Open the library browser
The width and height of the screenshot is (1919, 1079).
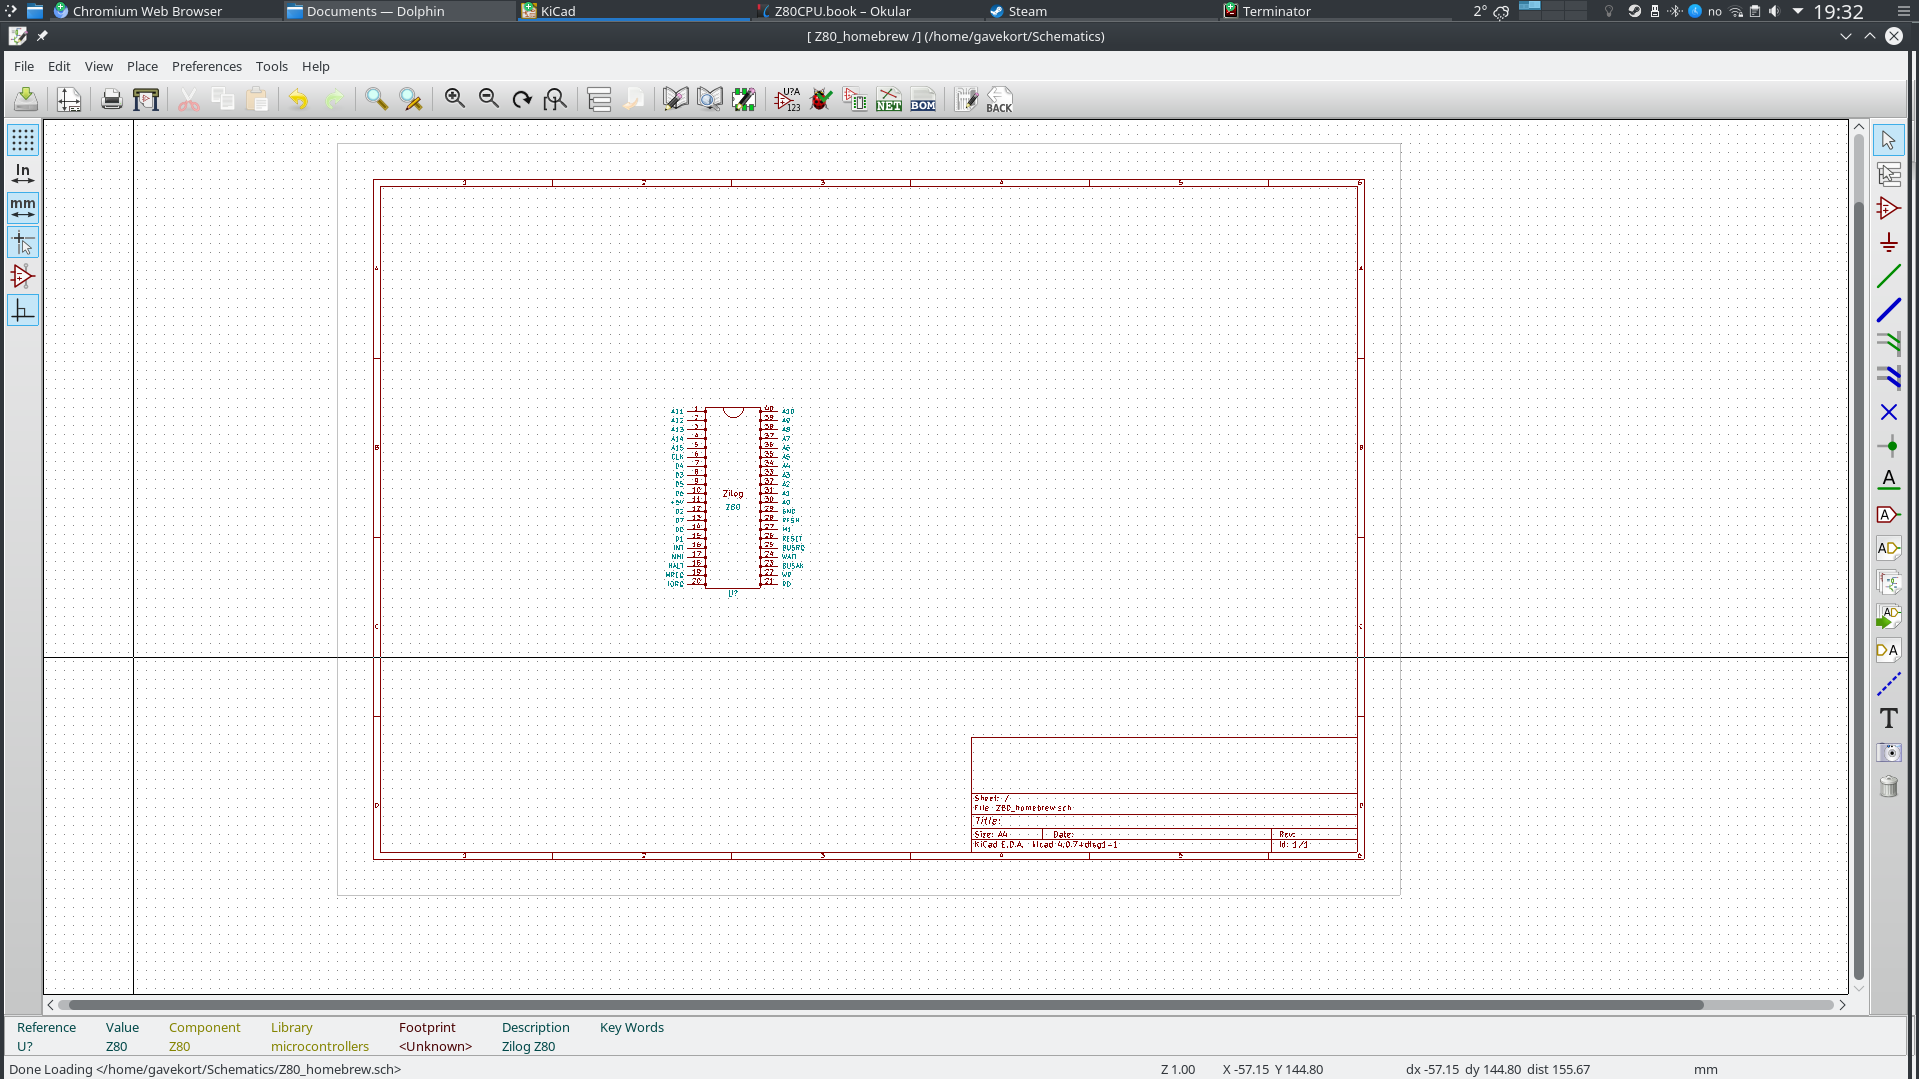pos(710,99)
